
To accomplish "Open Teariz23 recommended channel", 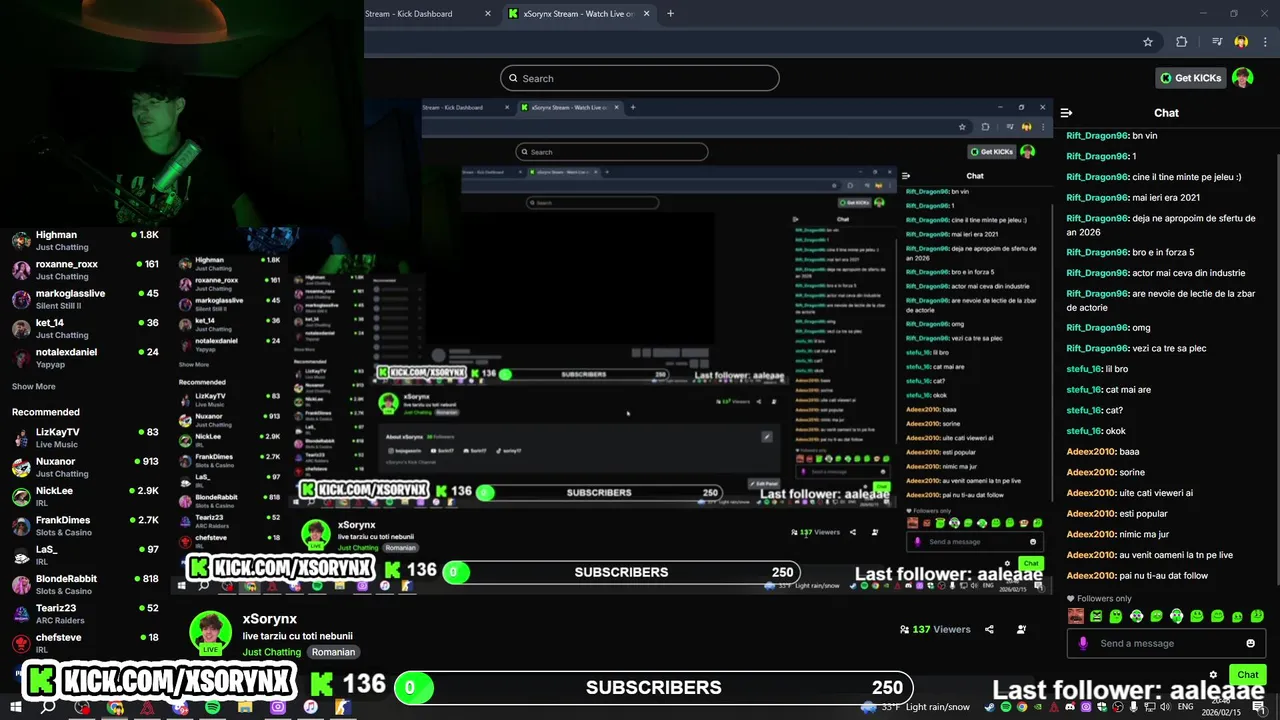I will 86,613.
